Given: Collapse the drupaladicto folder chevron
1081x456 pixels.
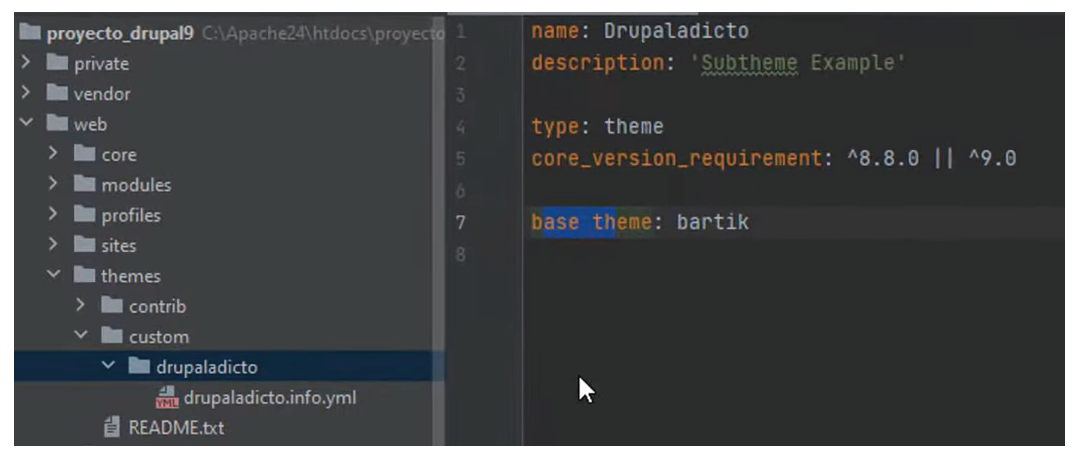Looking at the screenshot, I should (x=108, y=365).
